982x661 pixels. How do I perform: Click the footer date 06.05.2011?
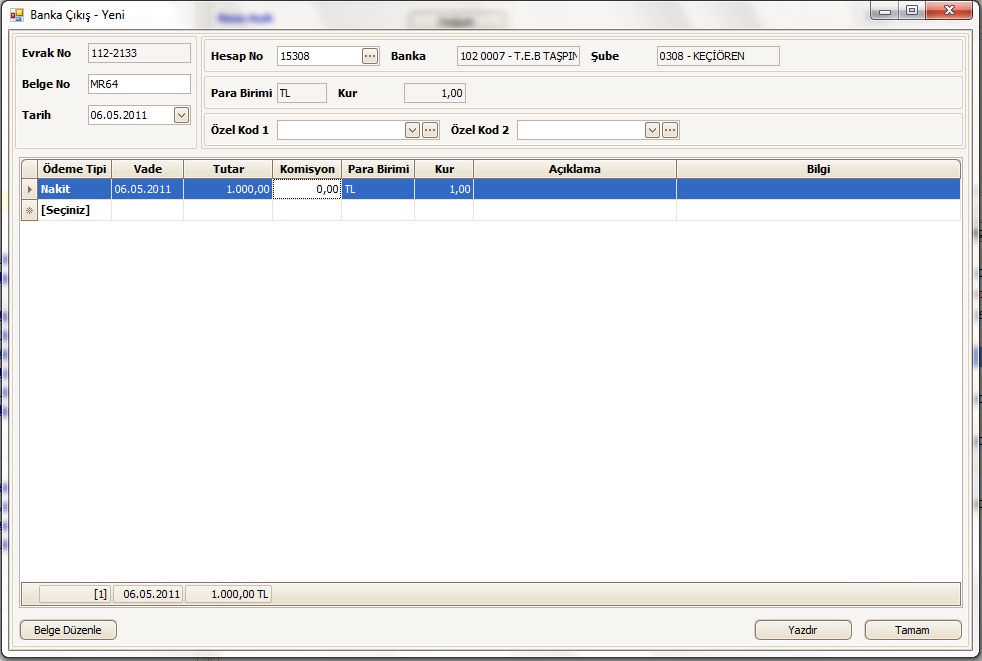point(148,594)
